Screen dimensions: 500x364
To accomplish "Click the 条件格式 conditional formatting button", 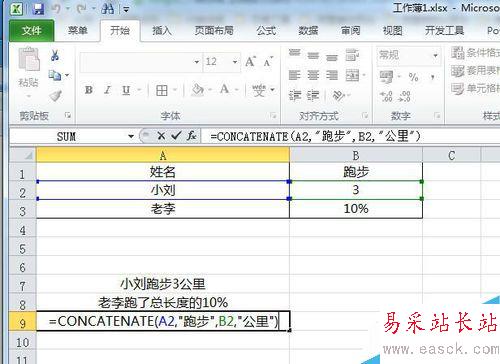I will 475,53.
